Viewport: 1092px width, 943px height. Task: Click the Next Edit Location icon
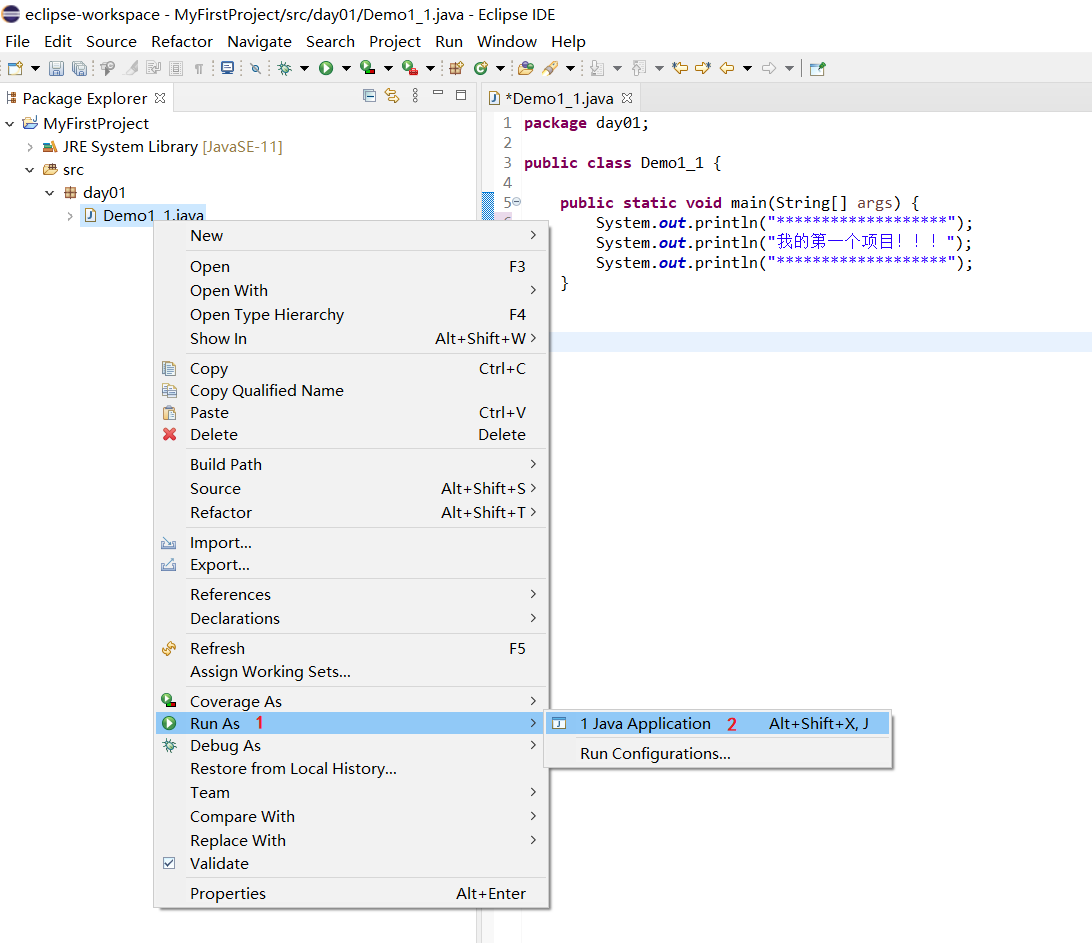703,68
